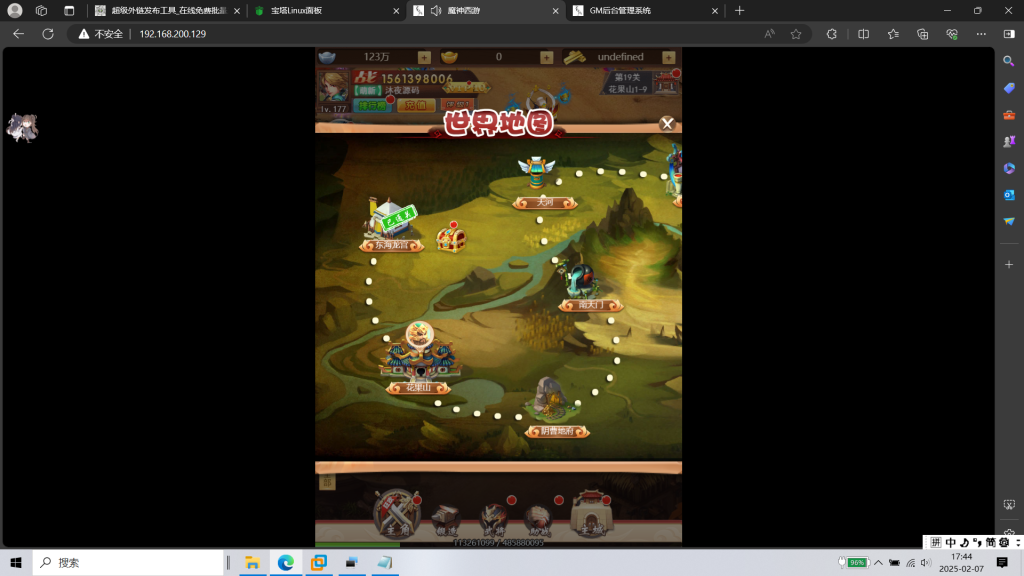Open the treasure chest on the map

click(452, 239)
